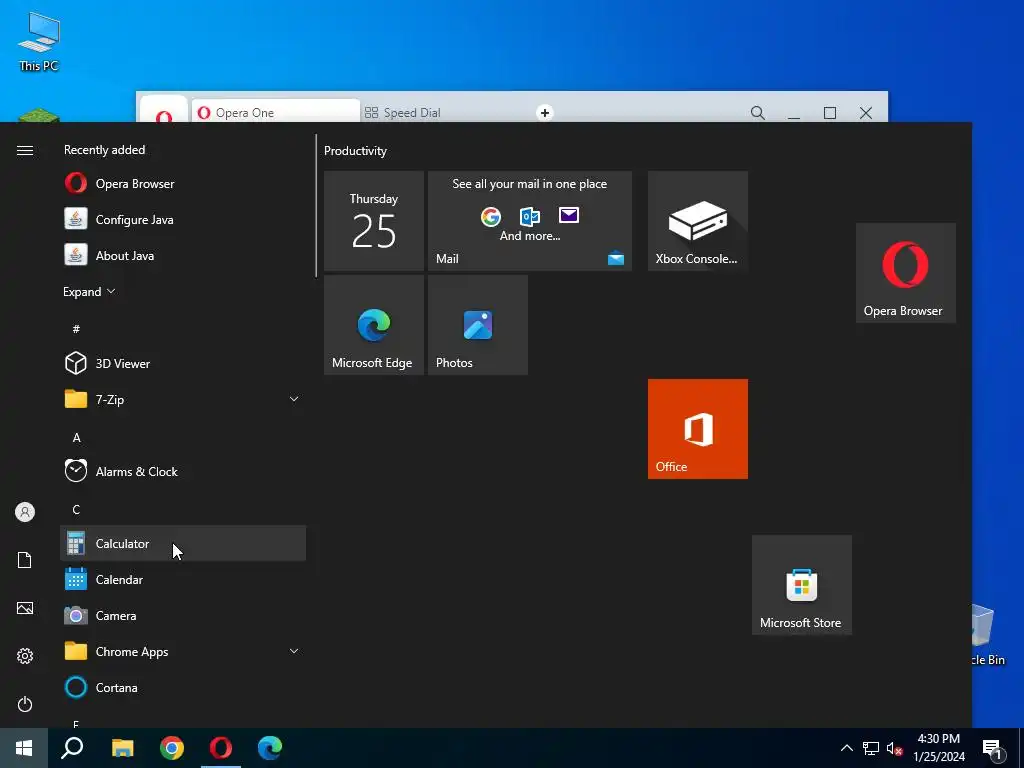Open Opera Browser from Recently added list
The height and width of the screenshot is (768, 1024).
183,184
